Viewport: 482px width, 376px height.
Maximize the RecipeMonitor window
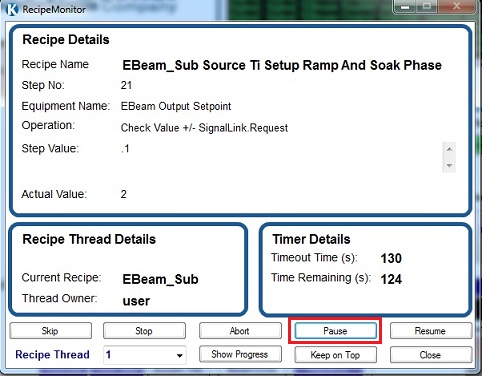tap(427, 7)
